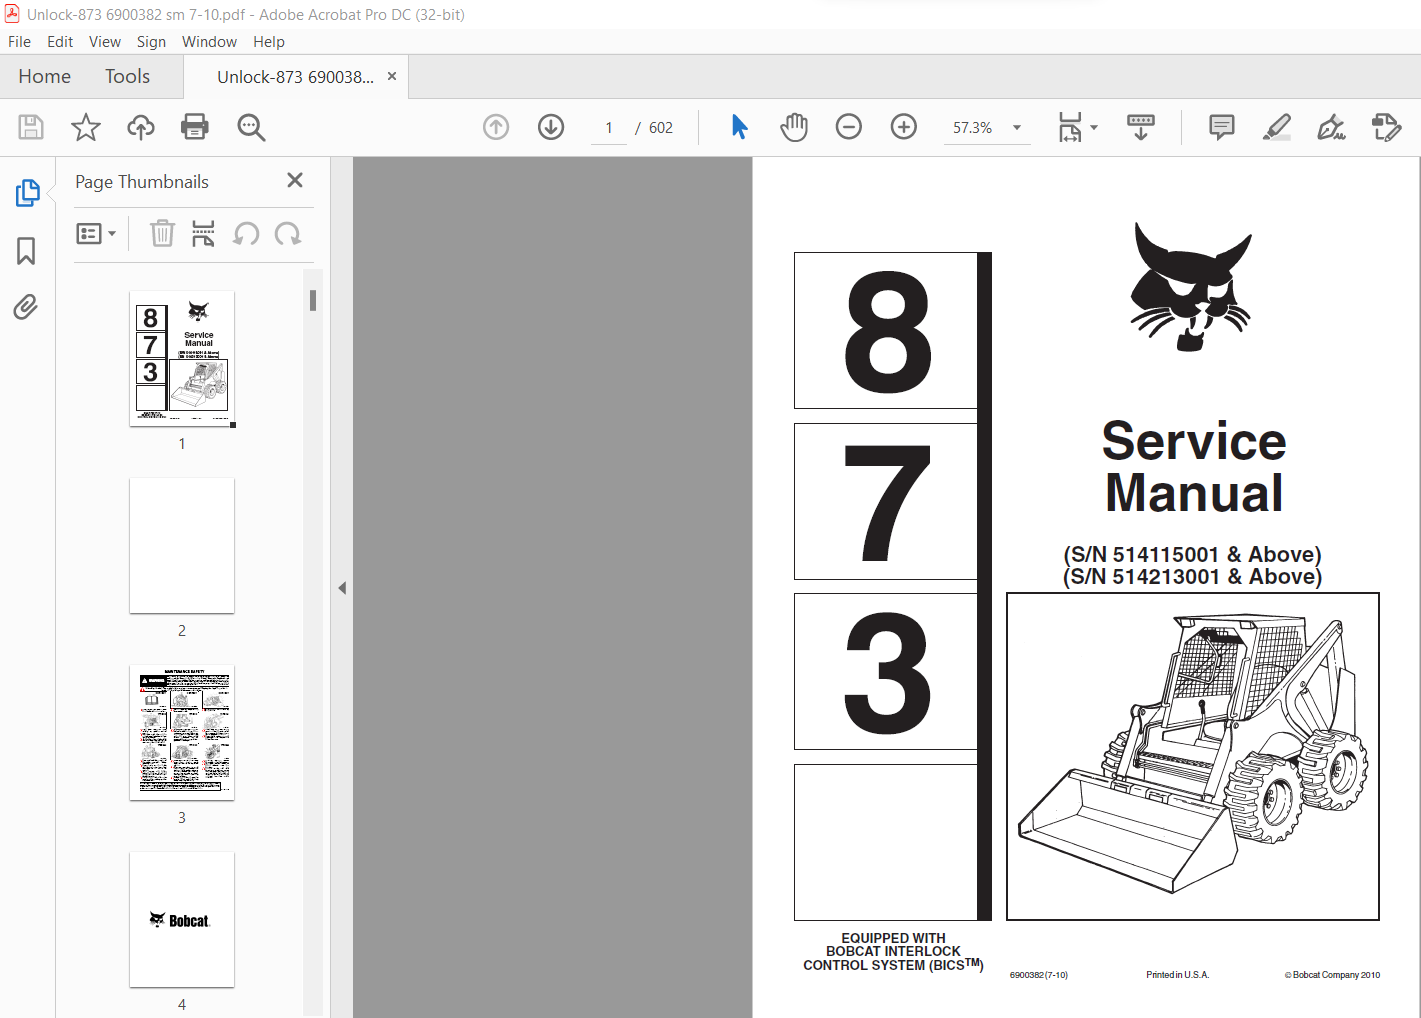The image size is (1421, 1018).
Task: Click the Page Thumbnails panel title
Action: pos(142,182)
